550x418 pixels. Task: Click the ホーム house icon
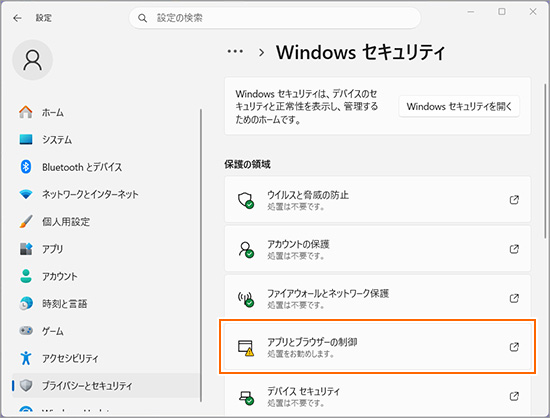coord(26,112)
